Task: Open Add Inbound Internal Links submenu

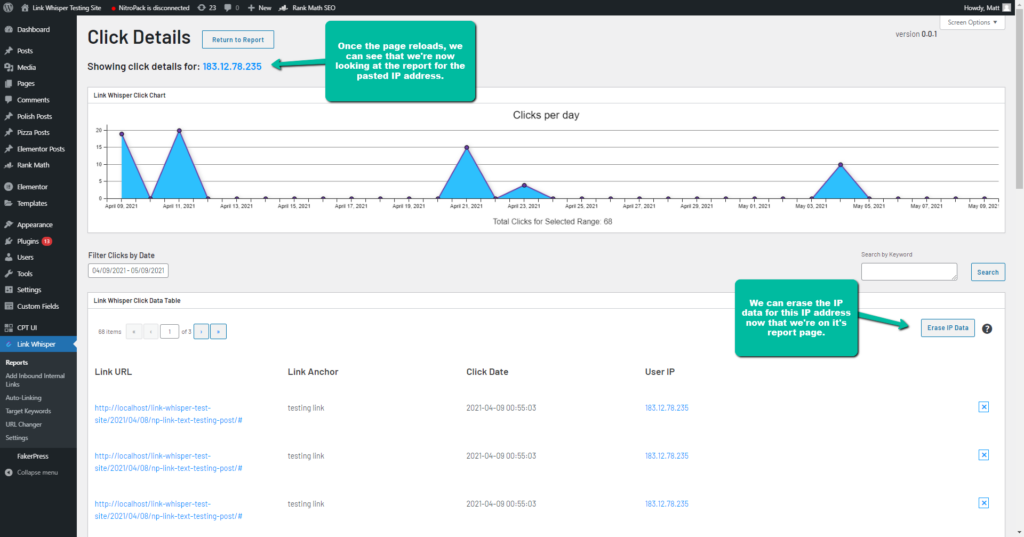Action: 35,380
